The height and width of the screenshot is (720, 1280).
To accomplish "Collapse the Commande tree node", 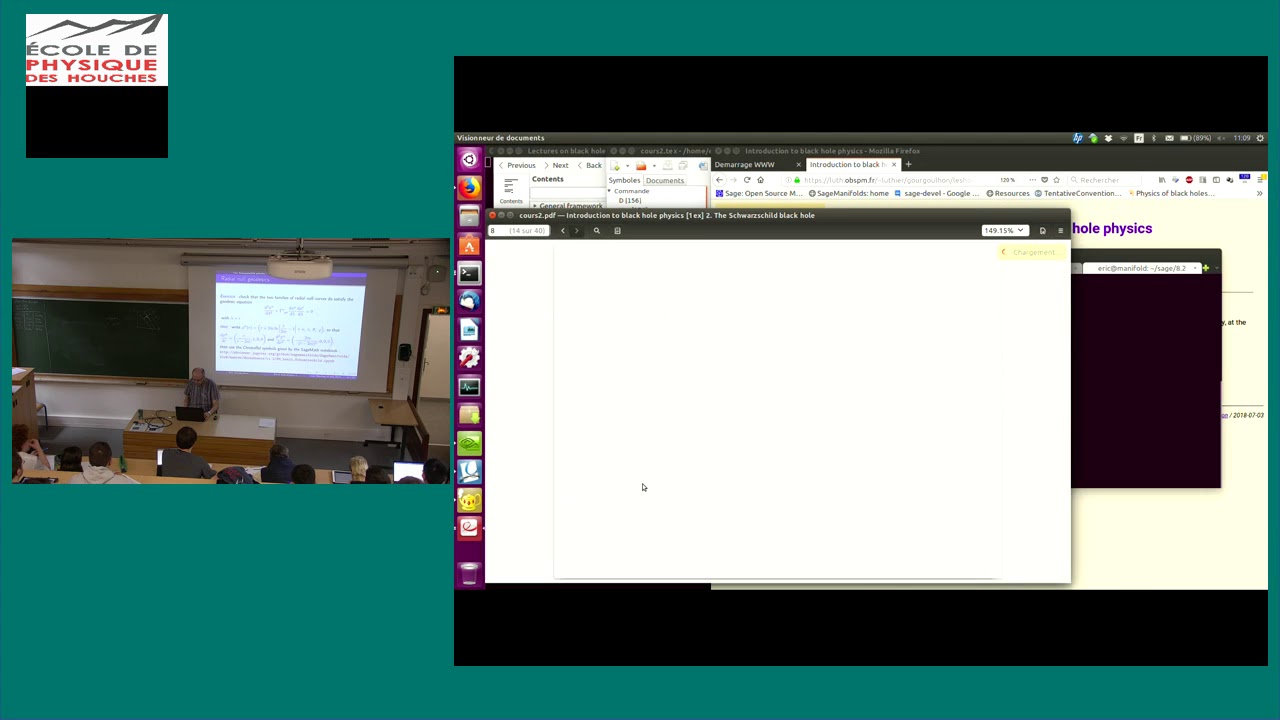I will [x=610, y=191].
